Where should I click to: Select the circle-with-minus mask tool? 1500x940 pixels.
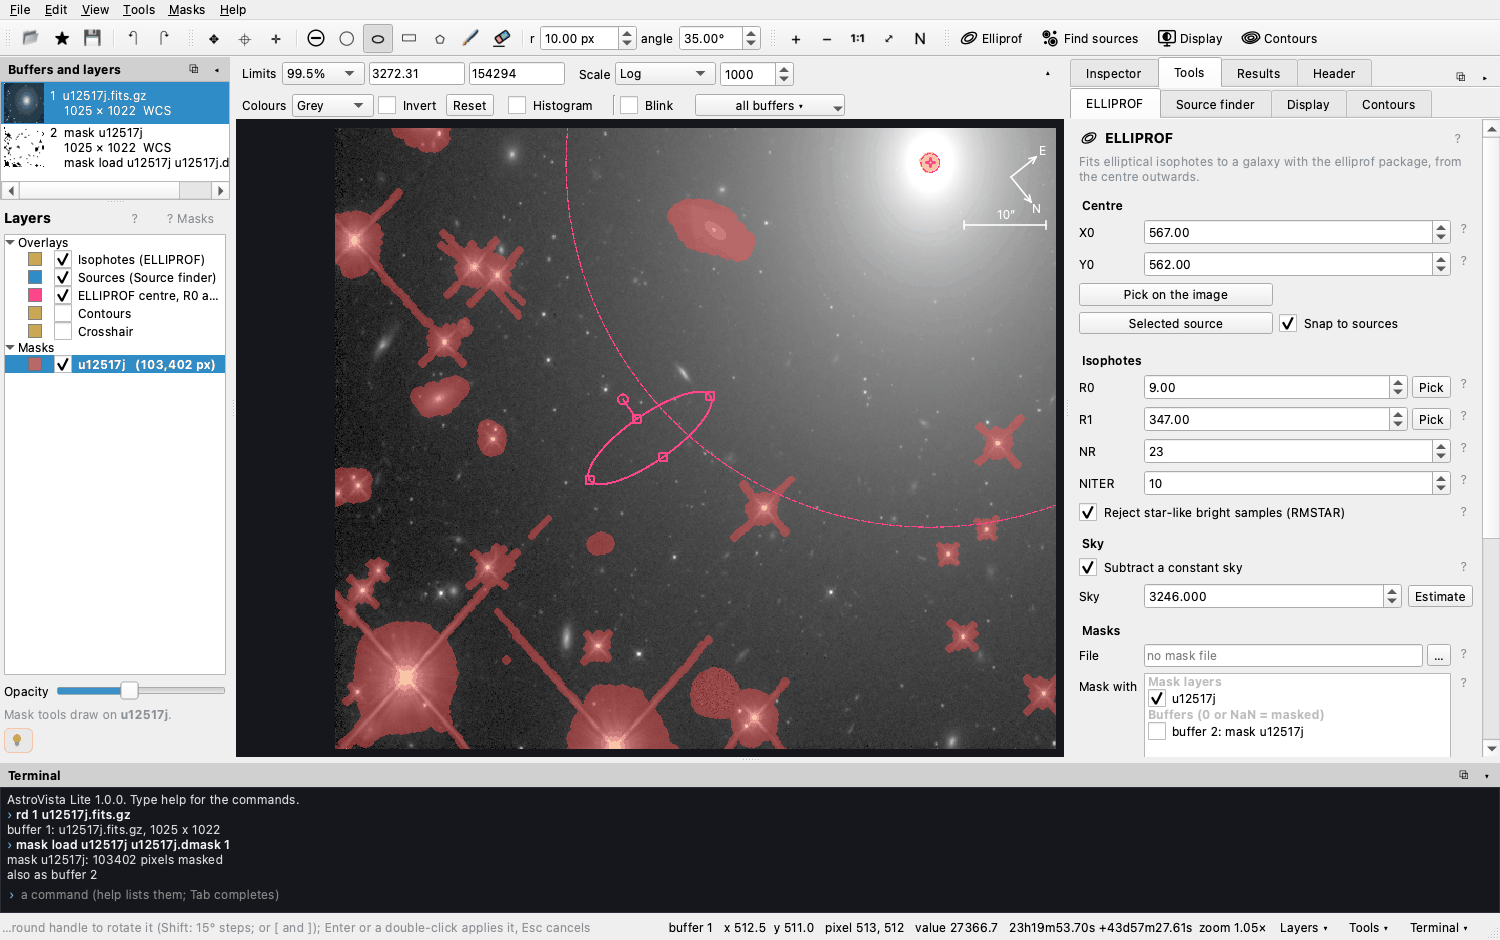[x=316, y=38]
